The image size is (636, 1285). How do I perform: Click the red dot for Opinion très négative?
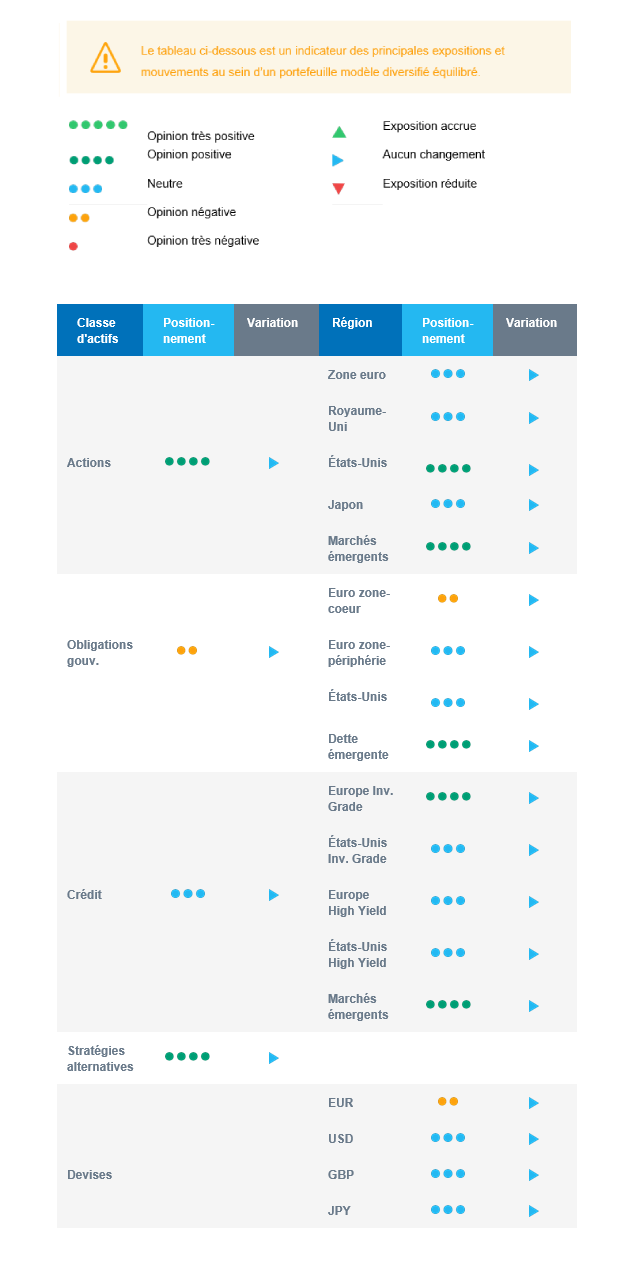click(73, 246)
